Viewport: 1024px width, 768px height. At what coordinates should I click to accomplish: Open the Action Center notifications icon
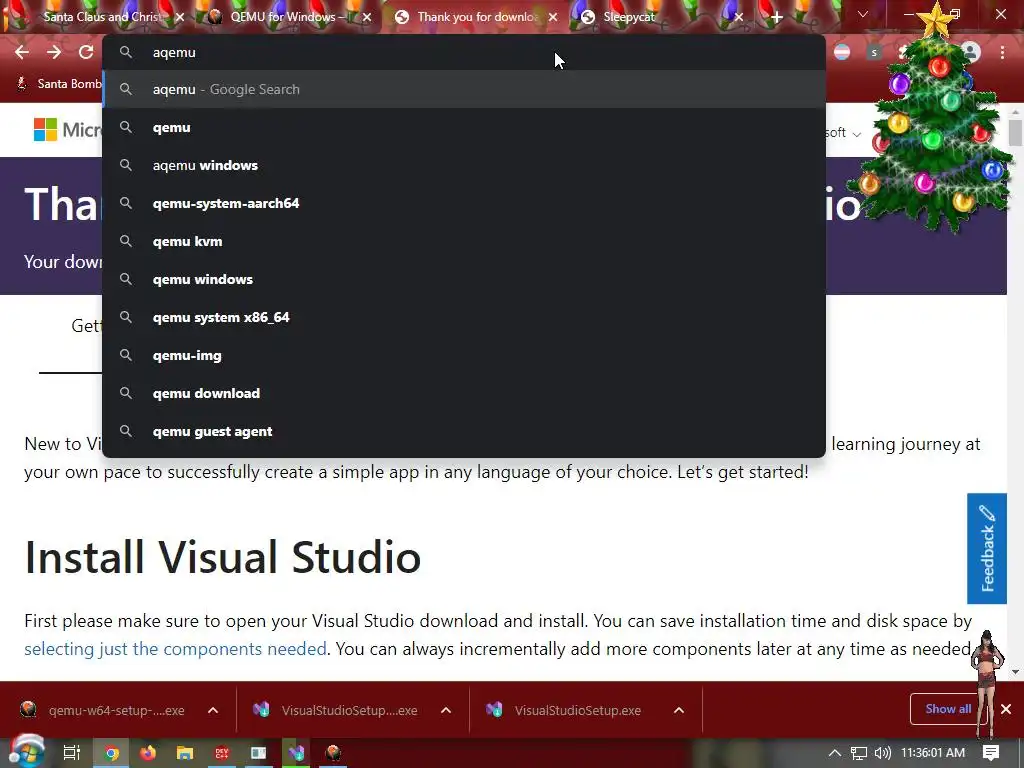(x=991, y=753)
